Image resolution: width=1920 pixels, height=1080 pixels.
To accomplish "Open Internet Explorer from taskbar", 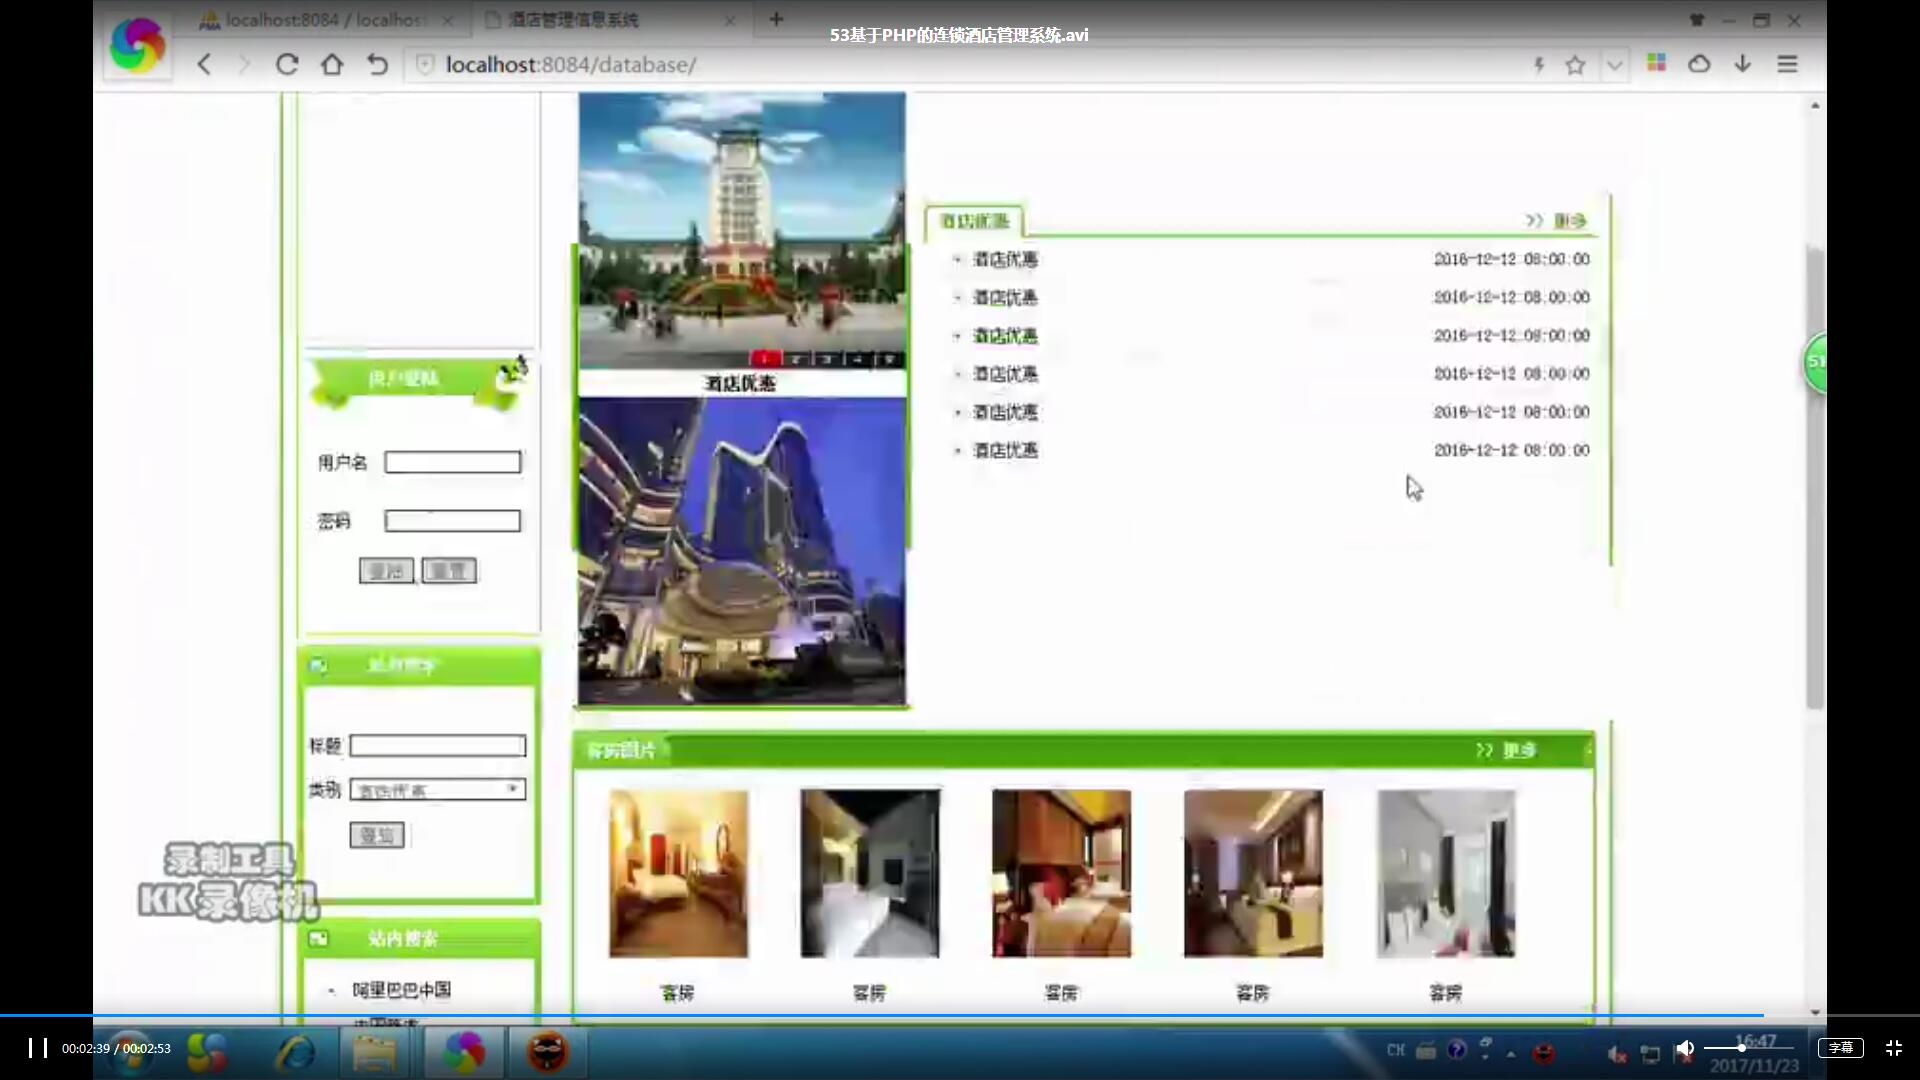I will click(295, 1052).
